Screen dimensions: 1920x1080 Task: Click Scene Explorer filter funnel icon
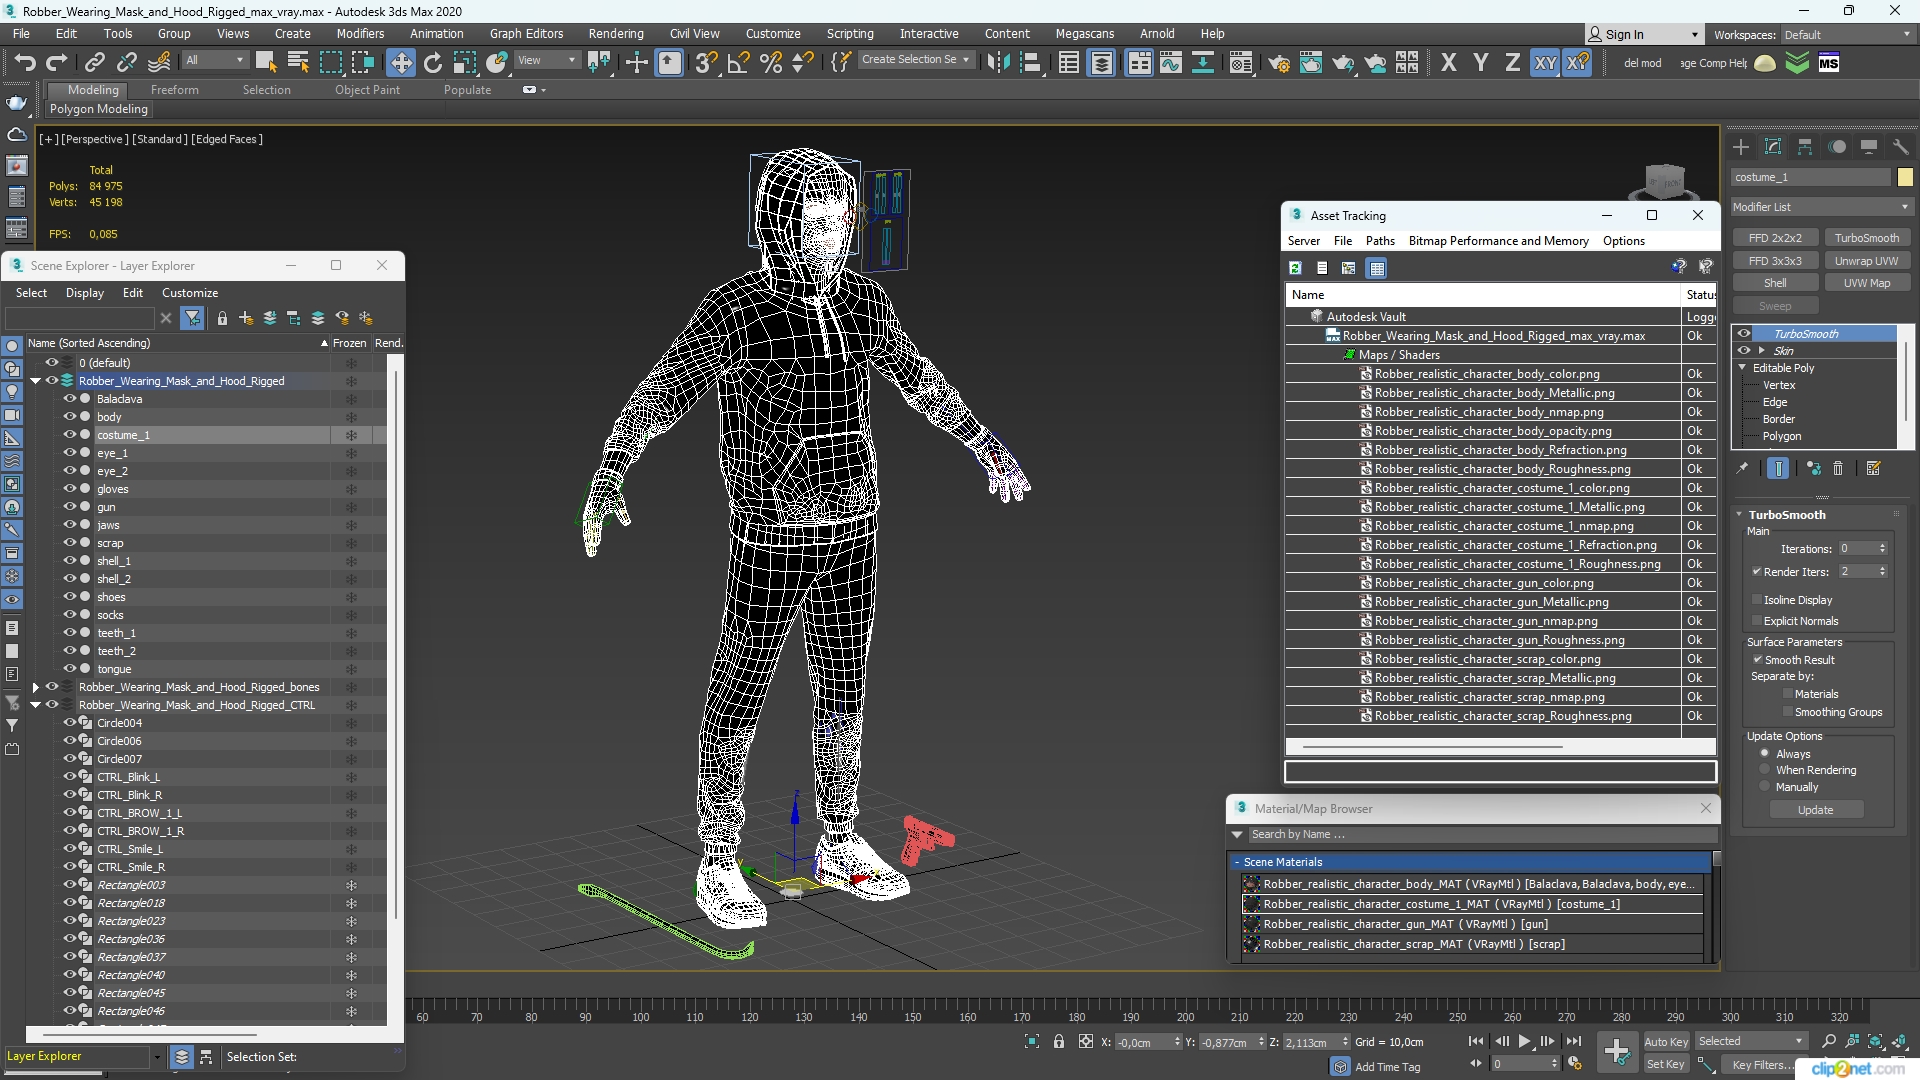pyautogui.click(x=193, y=318)
